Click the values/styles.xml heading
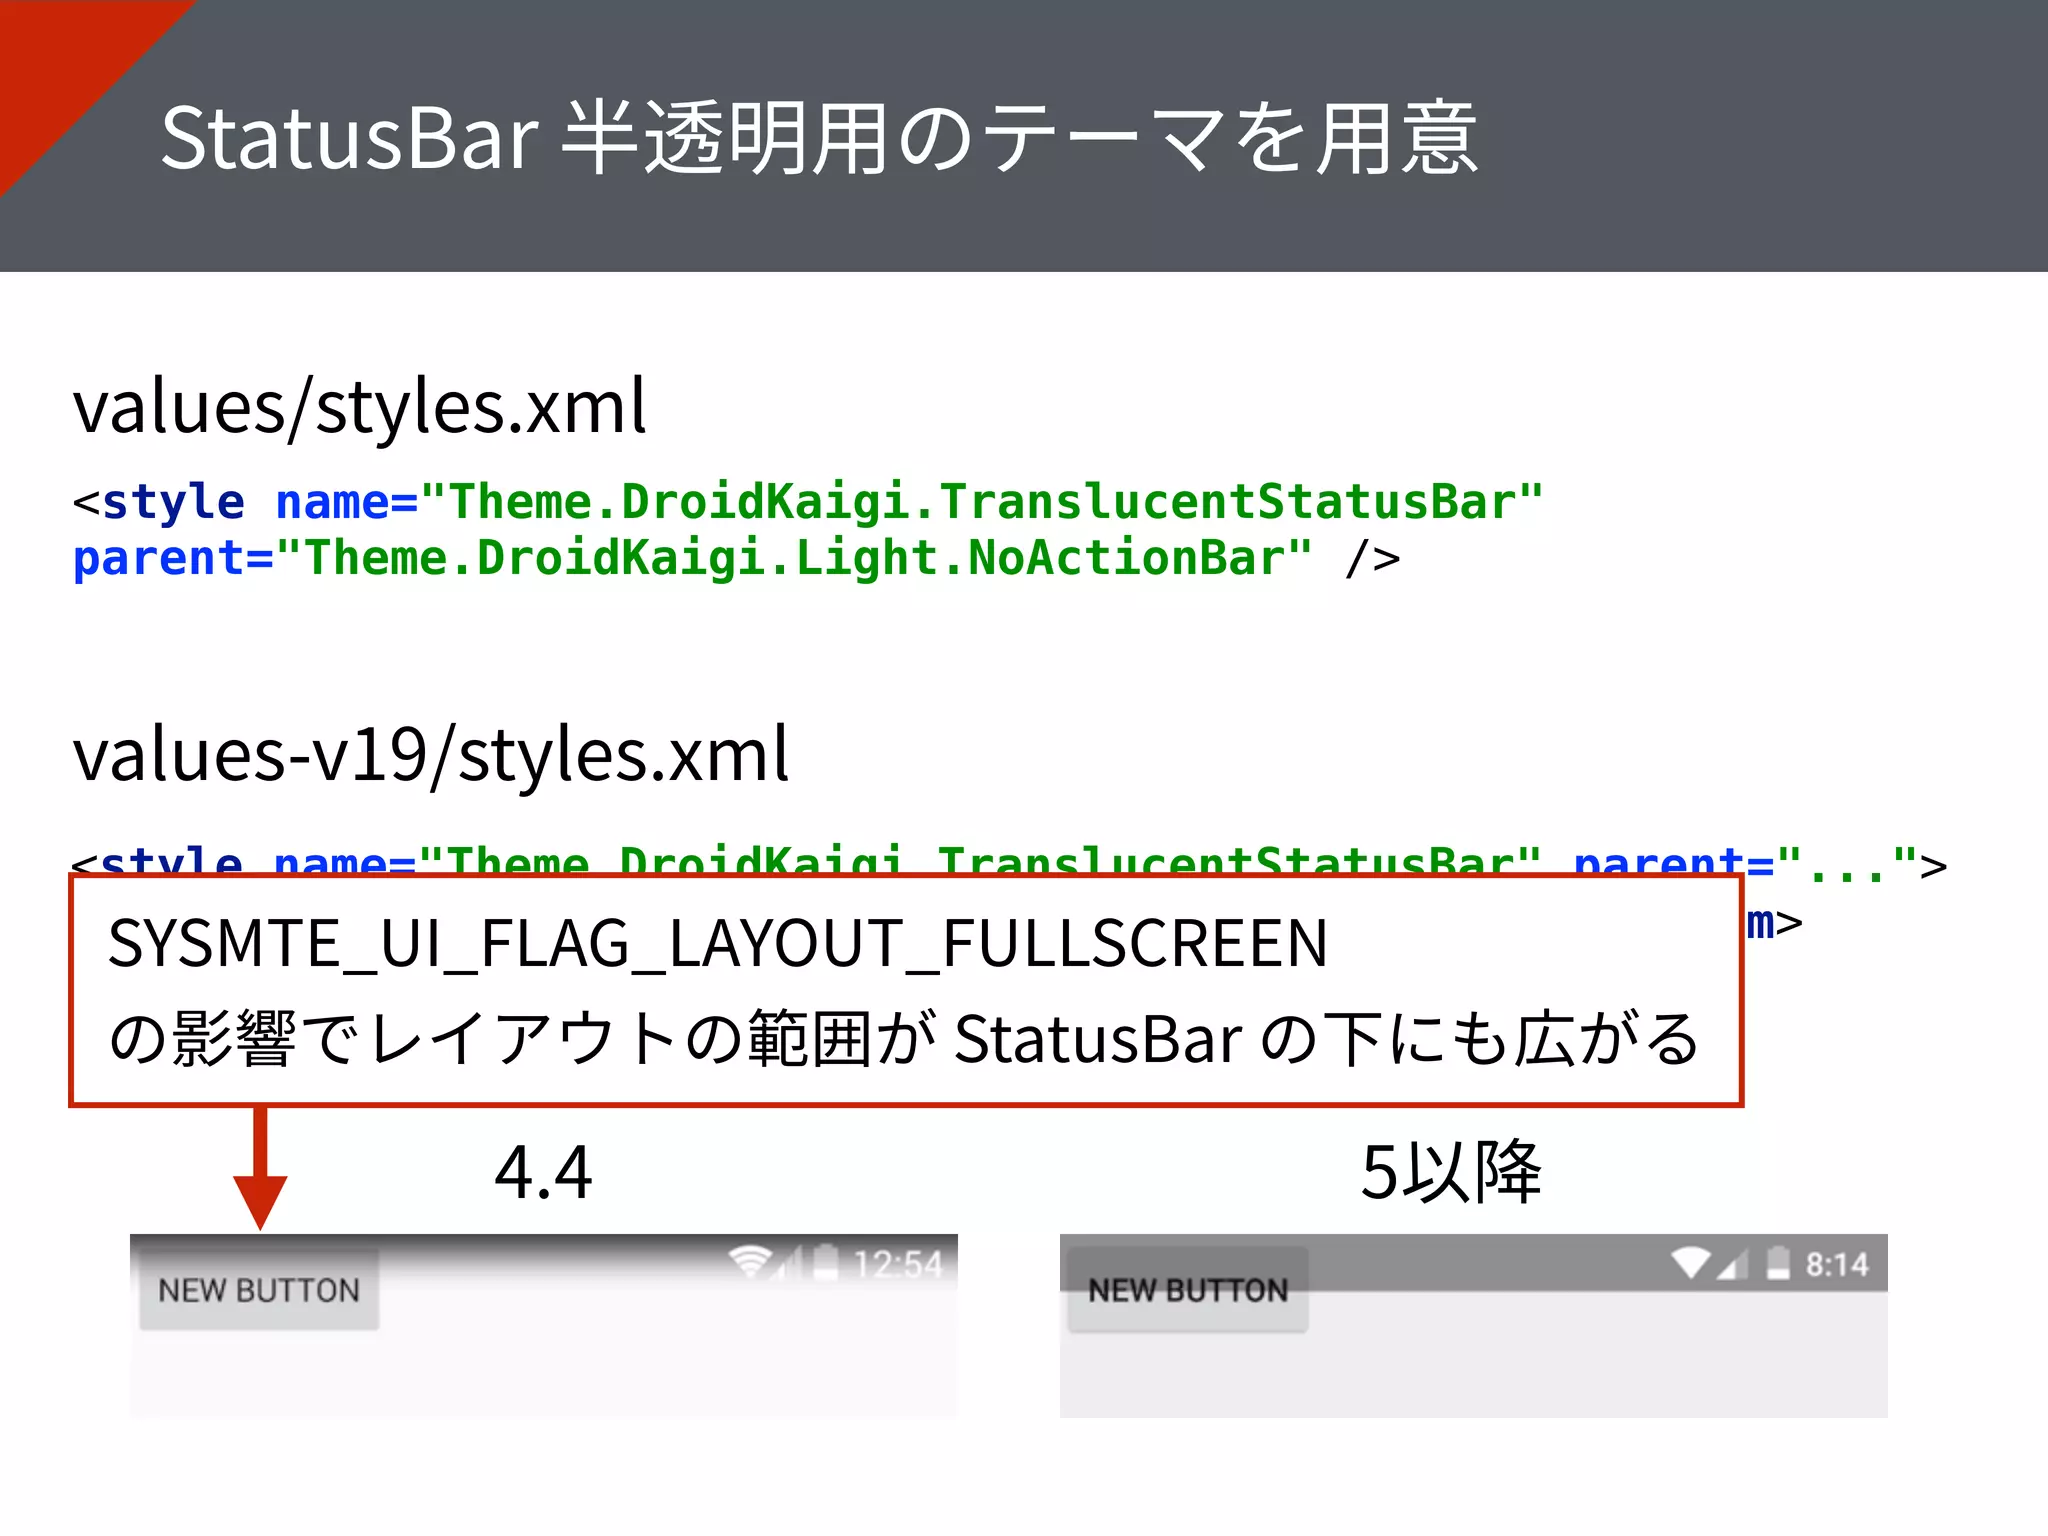 pyautogui.click(x=360, y=407)
